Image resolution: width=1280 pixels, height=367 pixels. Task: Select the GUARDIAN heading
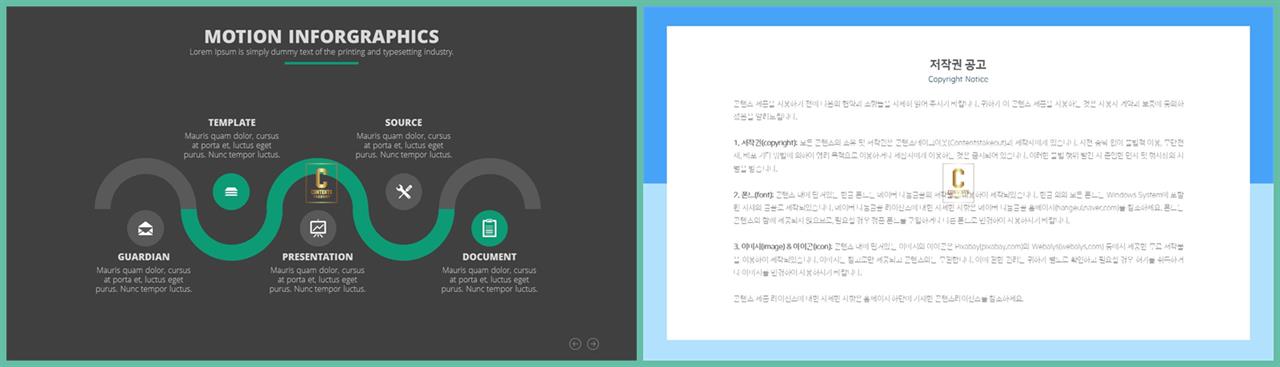coord(144,257)
